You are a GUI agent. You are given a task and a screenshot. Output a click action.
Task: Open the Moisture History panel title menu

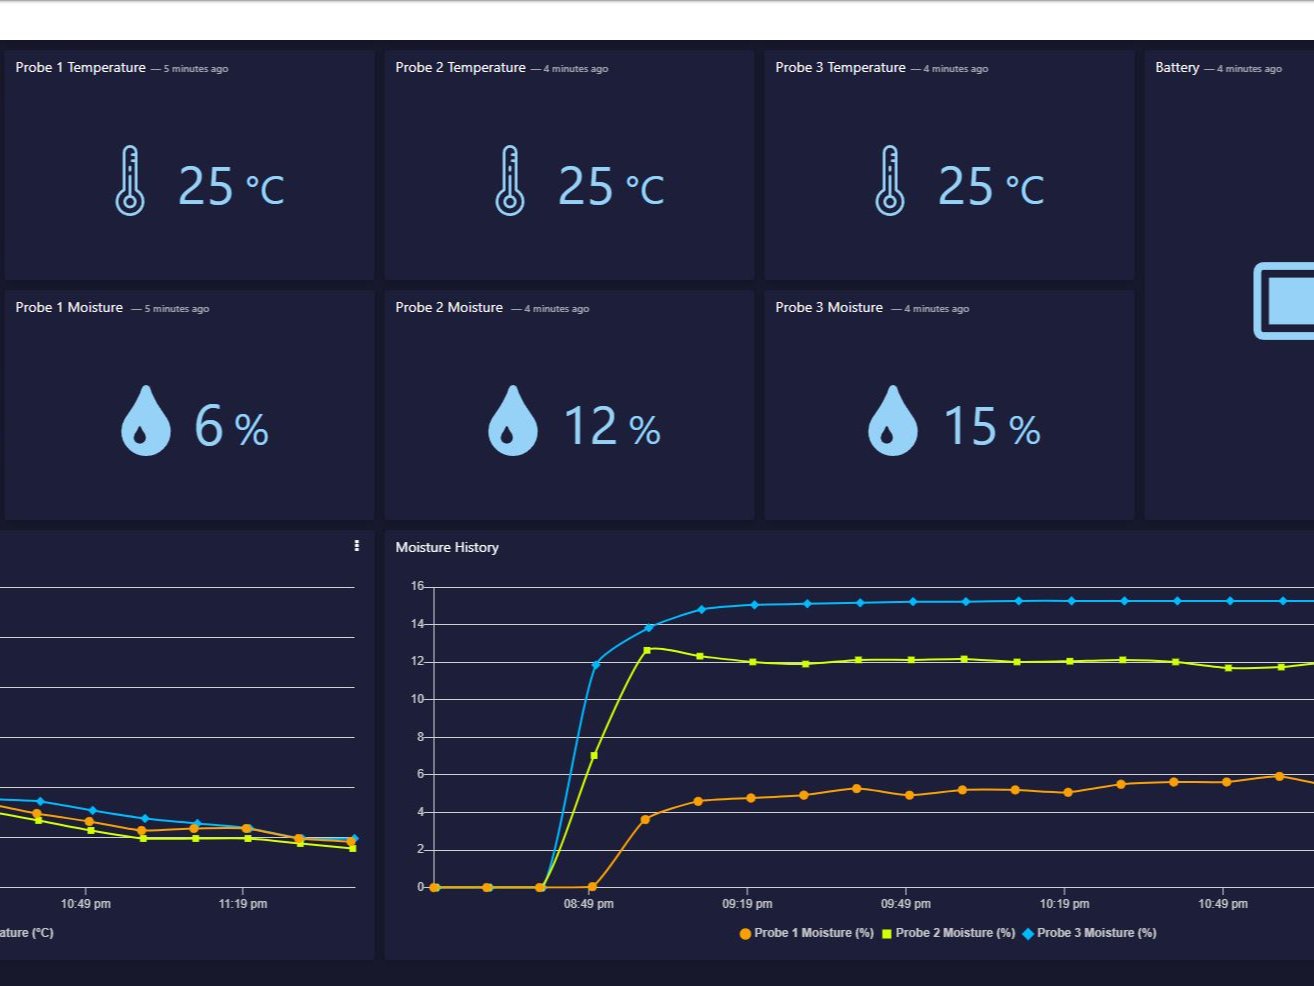pyautogui.click(x=447, y=547)
